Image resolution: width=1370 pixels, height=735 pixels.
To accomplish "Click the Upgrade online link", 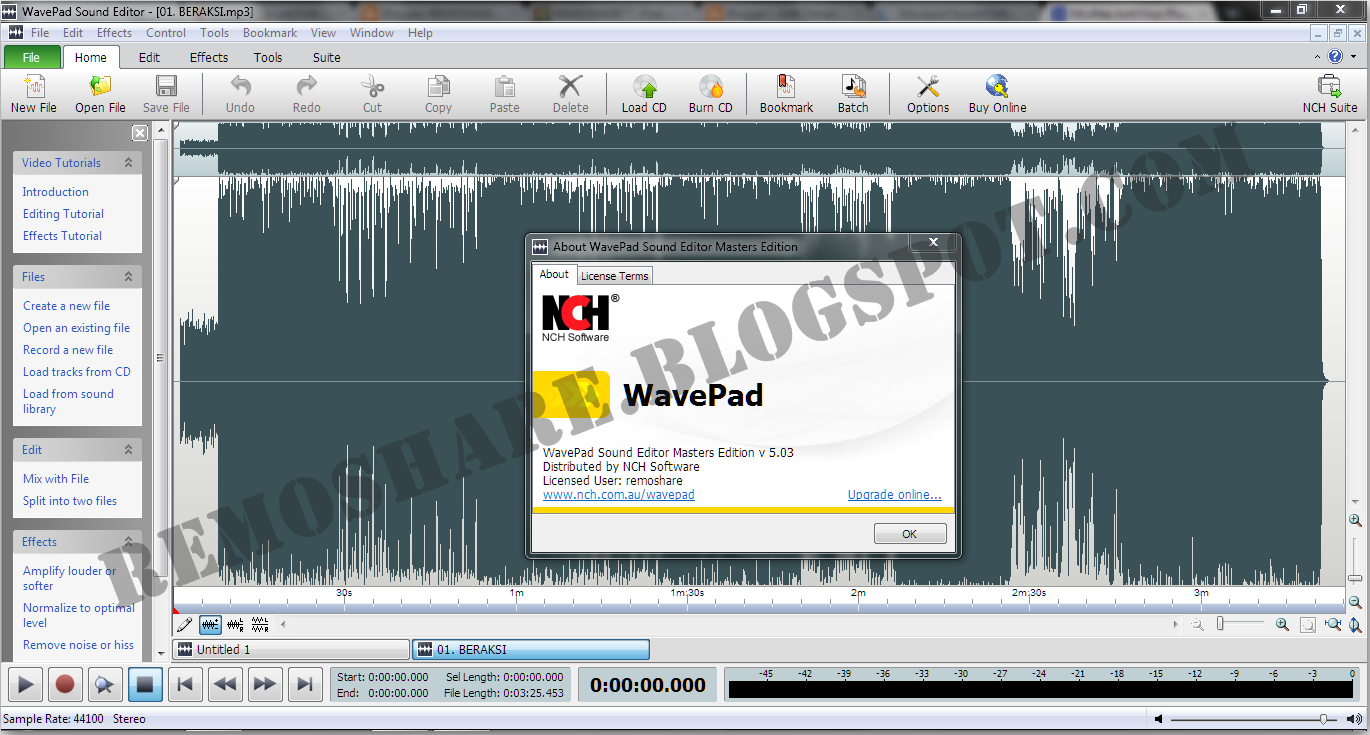I will (894, 494).
